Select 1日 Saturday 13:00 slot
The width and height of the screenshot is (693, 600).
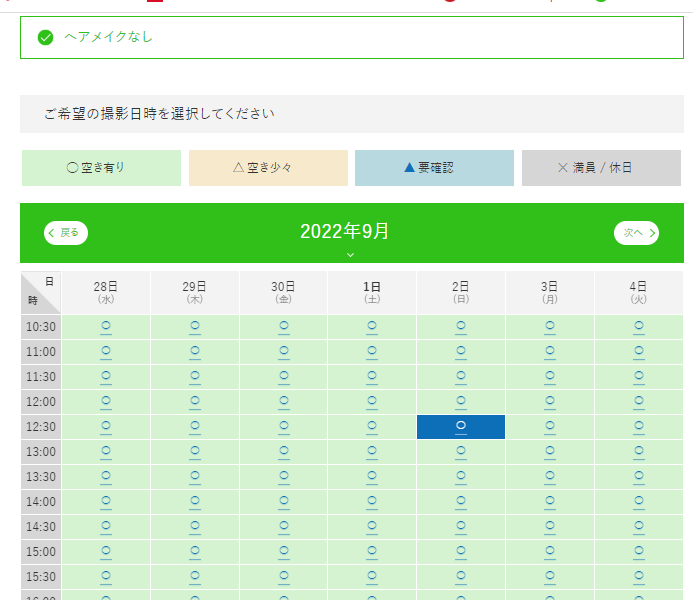coord(372,451)
